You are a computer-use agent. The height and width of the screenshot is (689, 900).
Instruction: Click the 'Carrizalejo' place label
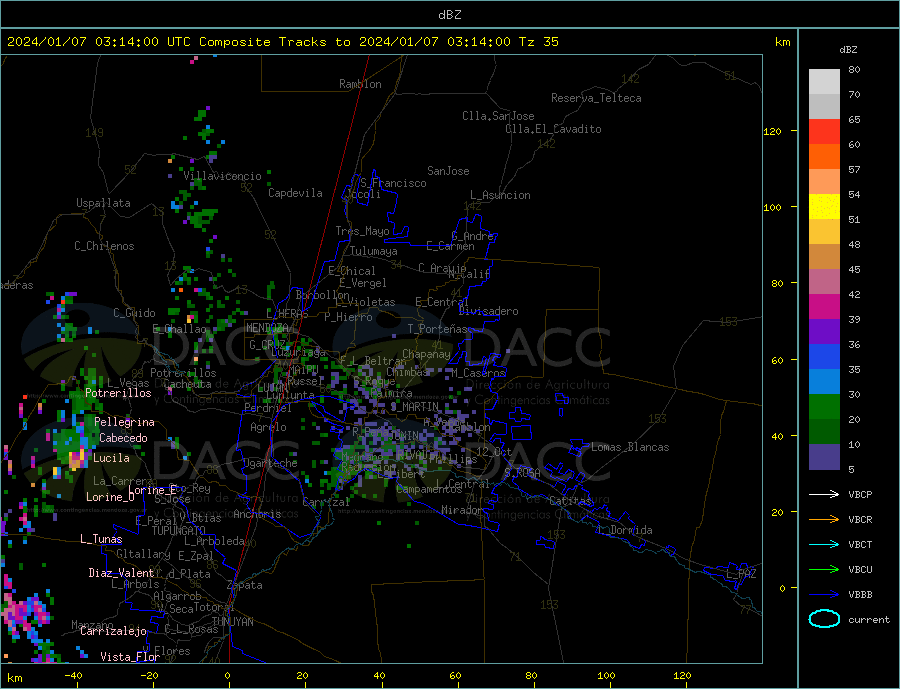pos(113,631)
